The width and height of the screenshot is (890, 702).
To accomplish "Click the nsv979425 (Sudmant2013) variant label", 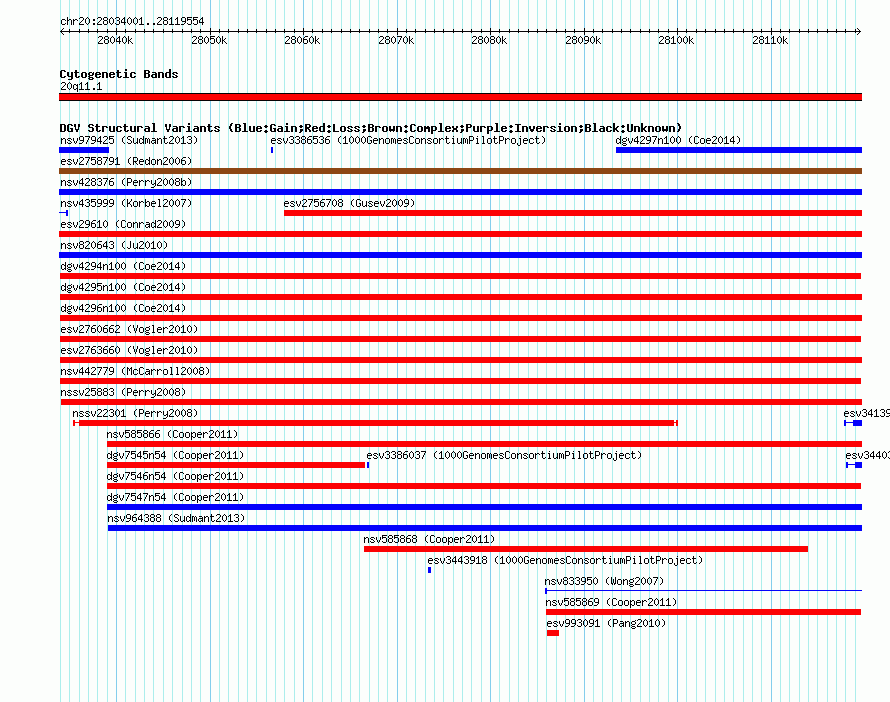I will click(129, 140).
